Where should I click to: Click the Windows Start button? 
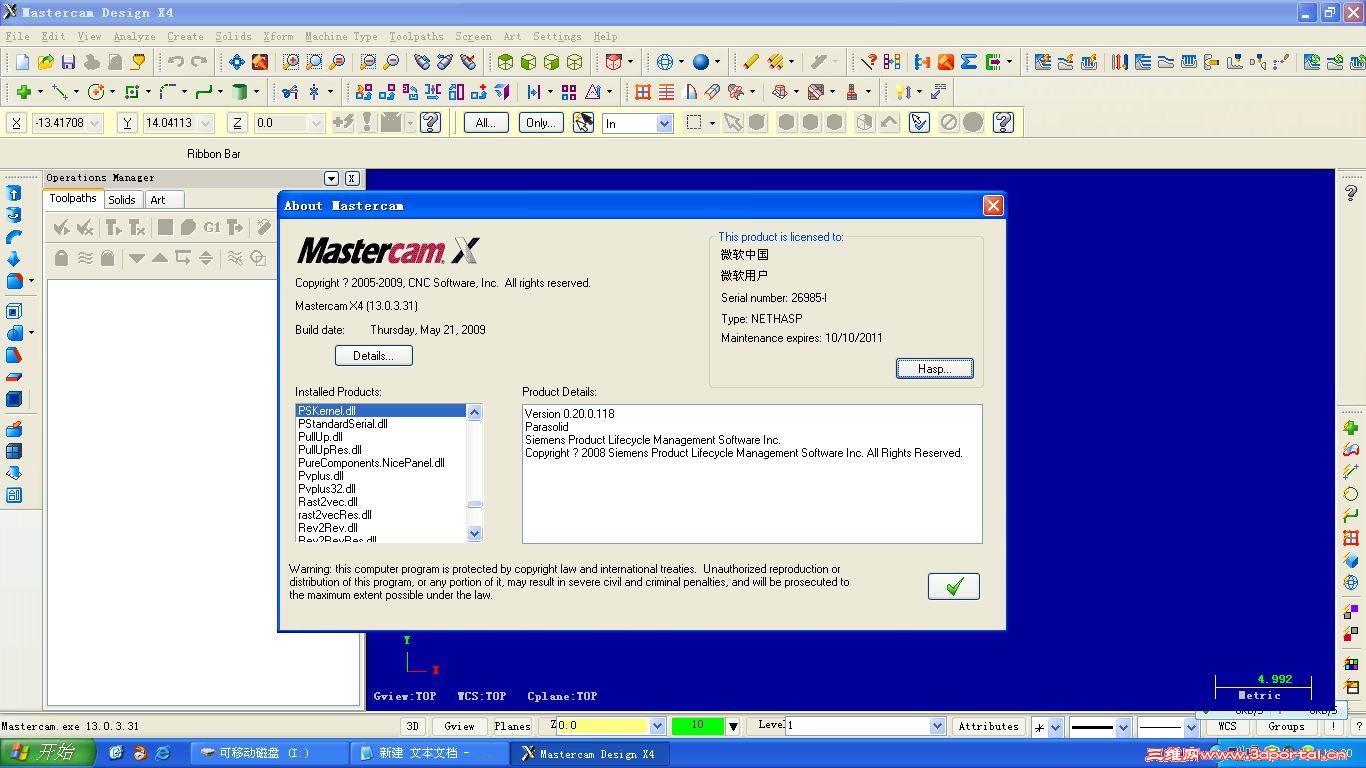(47, 753)
